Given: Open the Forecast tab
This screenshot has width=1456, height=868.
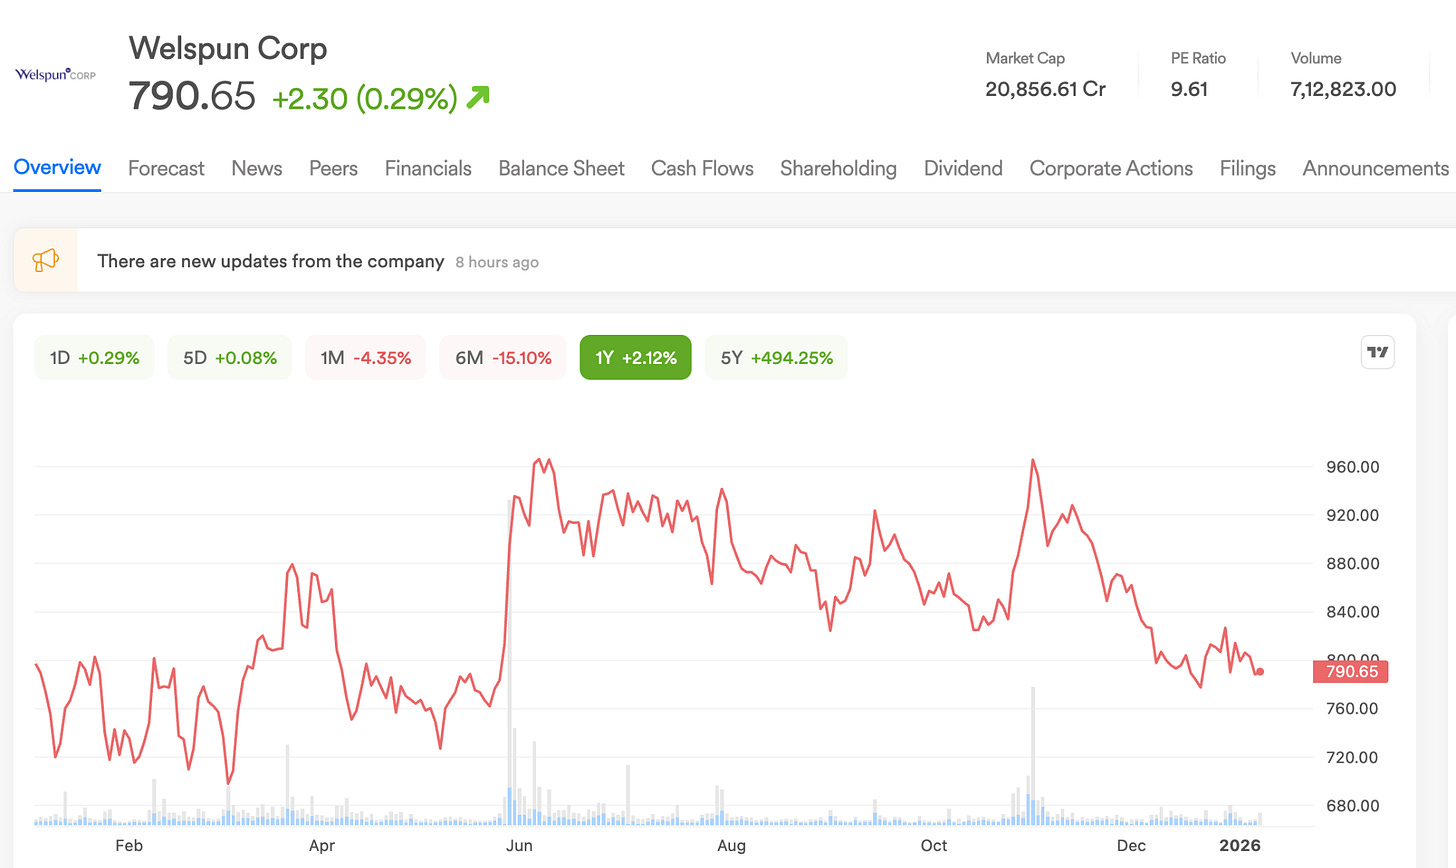Looking at the screenshot, I should point(166,168).
